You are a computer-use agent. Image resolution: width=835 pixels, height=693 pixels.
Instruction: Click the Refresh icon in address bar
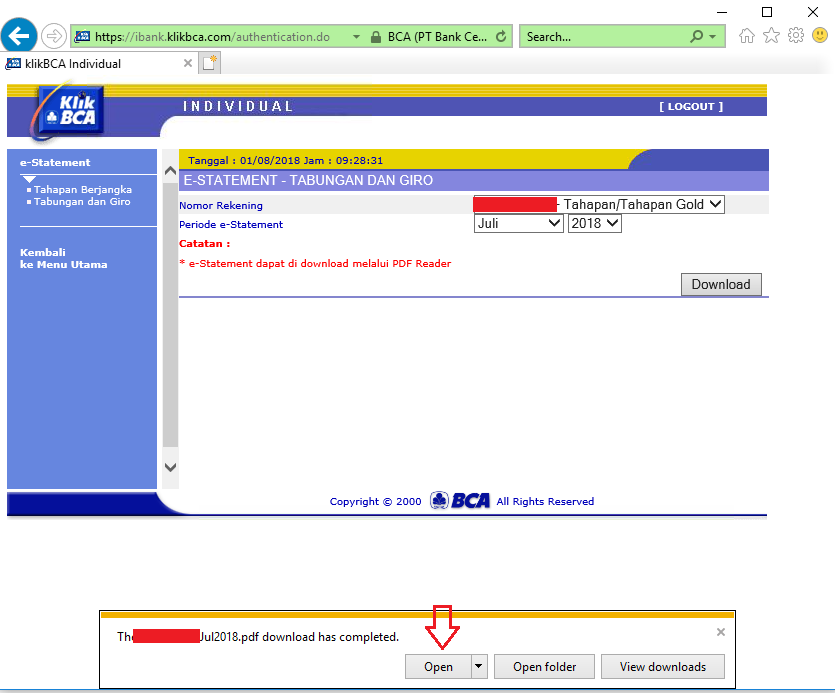tap(501, 37)
